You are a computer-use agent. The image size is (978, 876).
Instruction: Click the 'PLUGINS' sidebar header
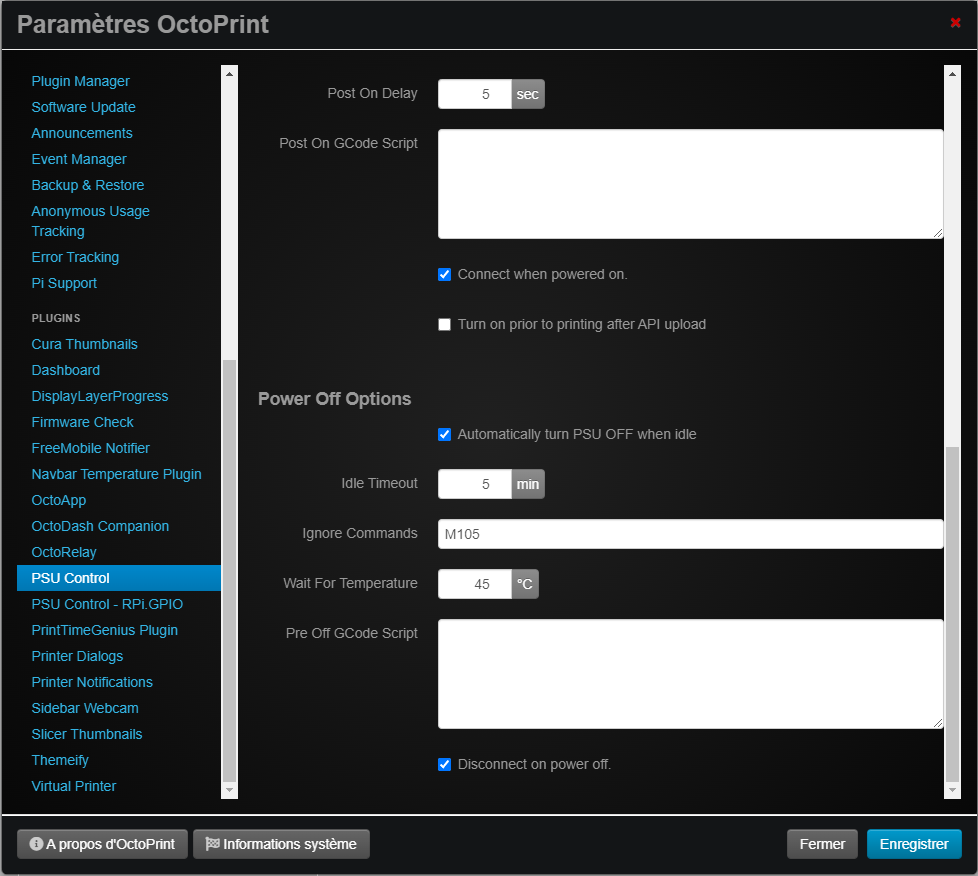(56, 318)
